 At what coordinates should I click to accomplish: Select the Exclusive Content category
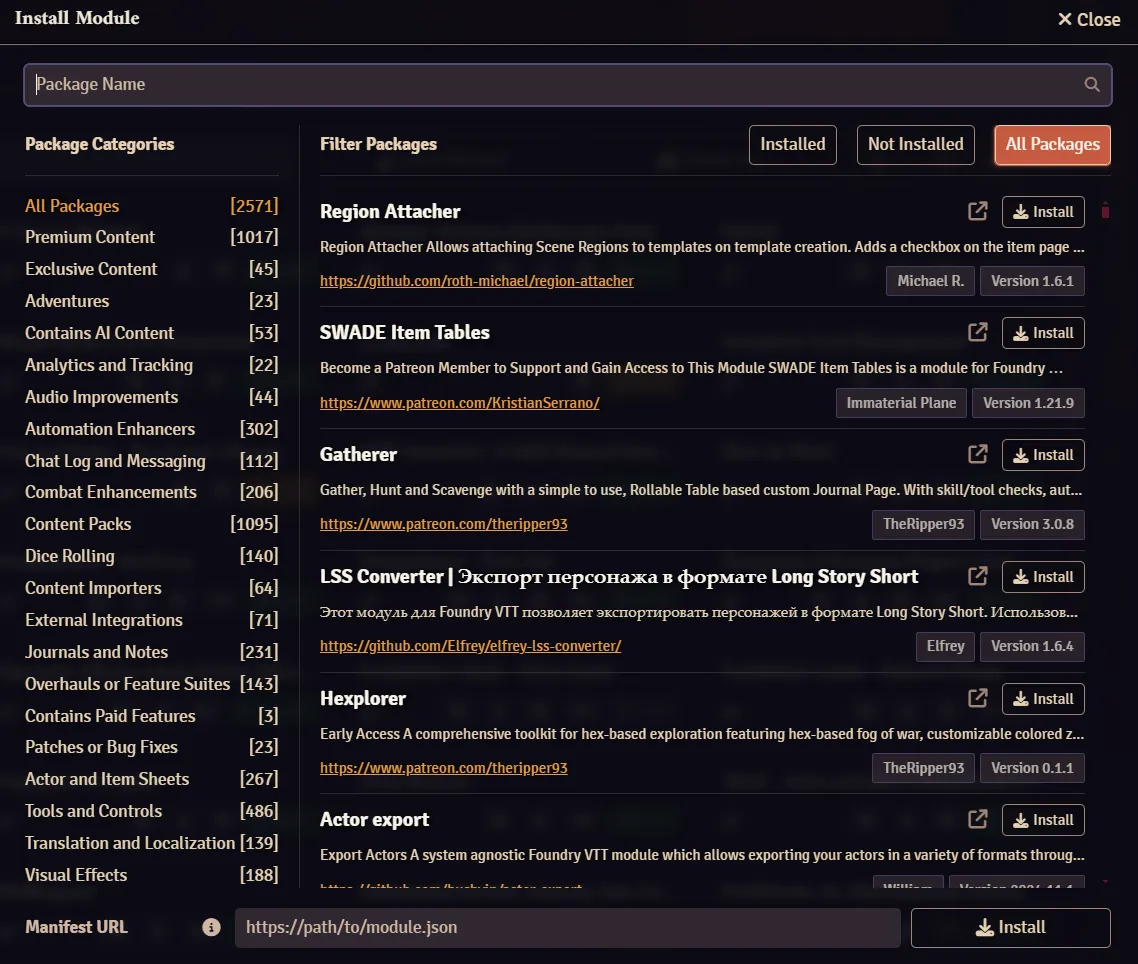152,269
